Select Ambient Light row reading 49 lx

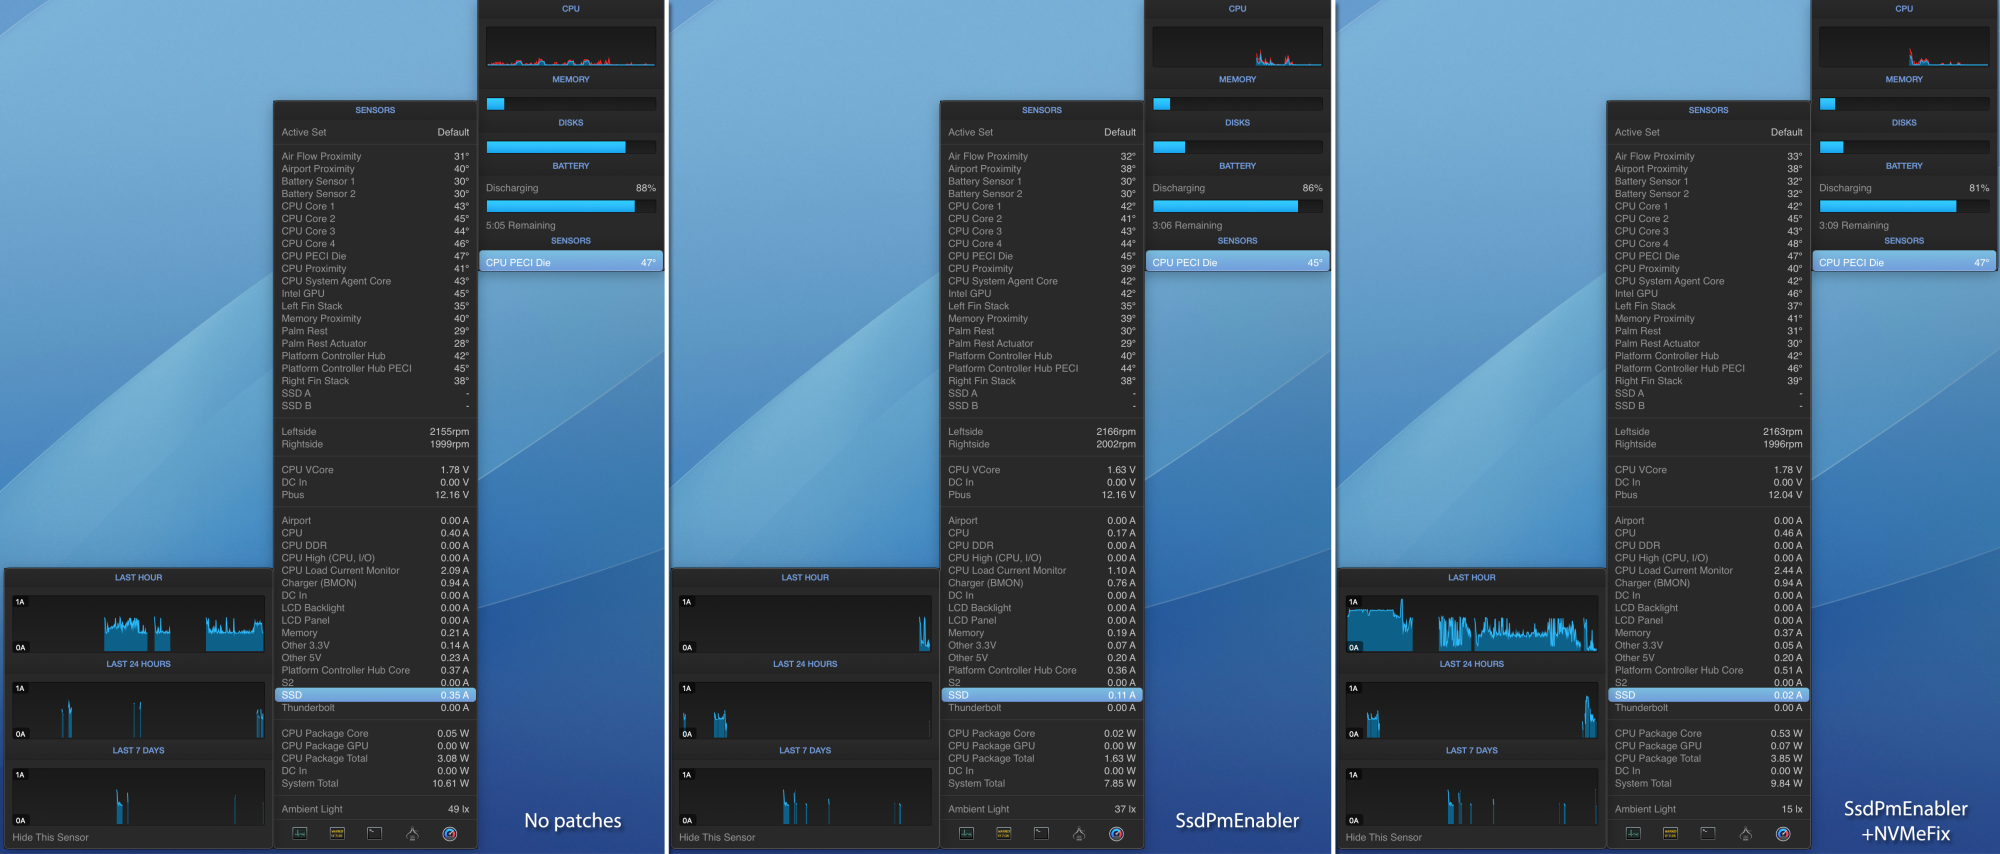point(375,810)
